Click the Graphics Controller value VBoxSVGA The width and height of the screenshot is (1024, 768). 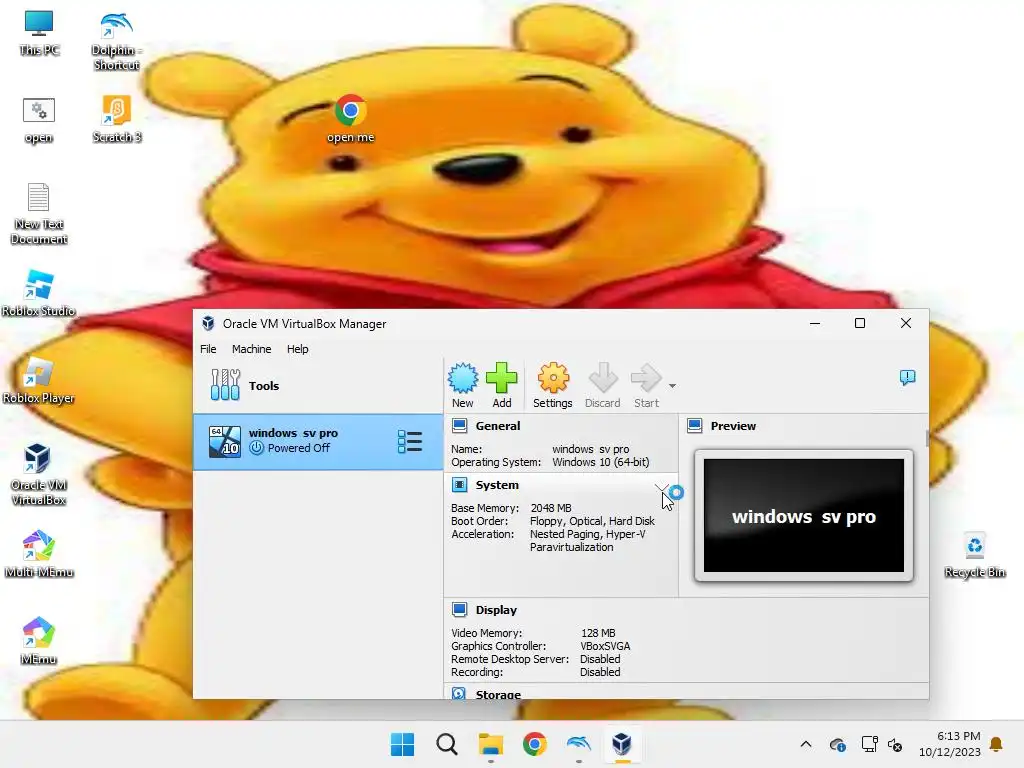point(605,646)
